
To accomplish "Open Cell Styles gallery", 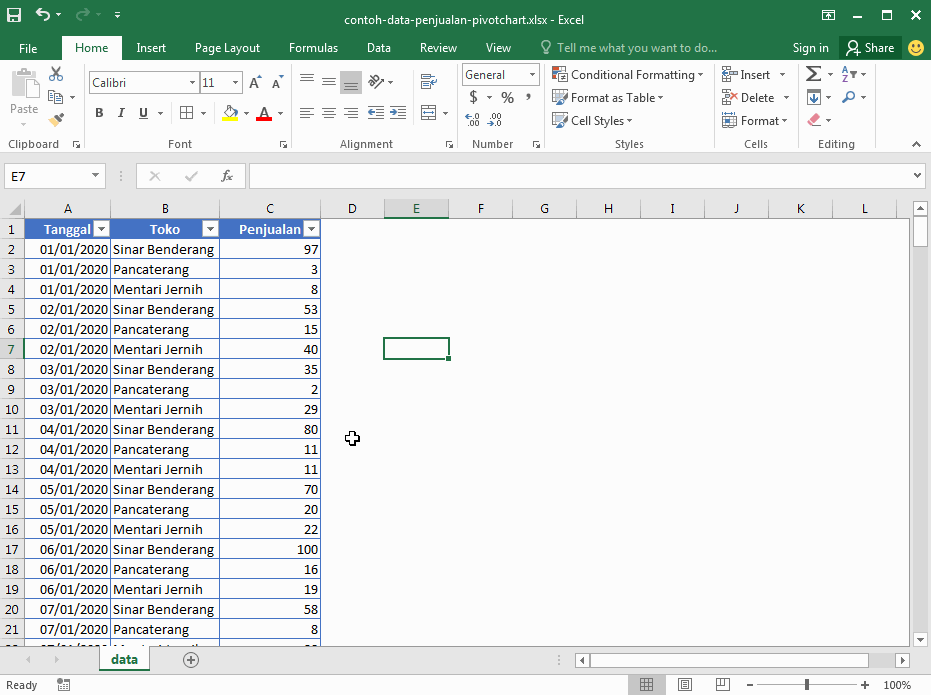I will (x=592, y=120).
